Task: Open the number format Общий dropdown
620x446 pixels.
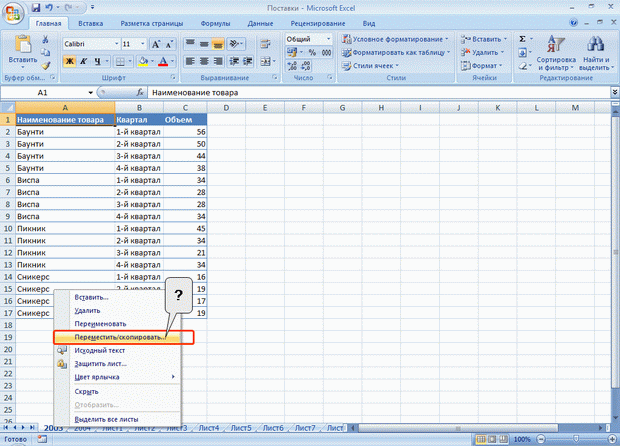Action: pos(328,39)
